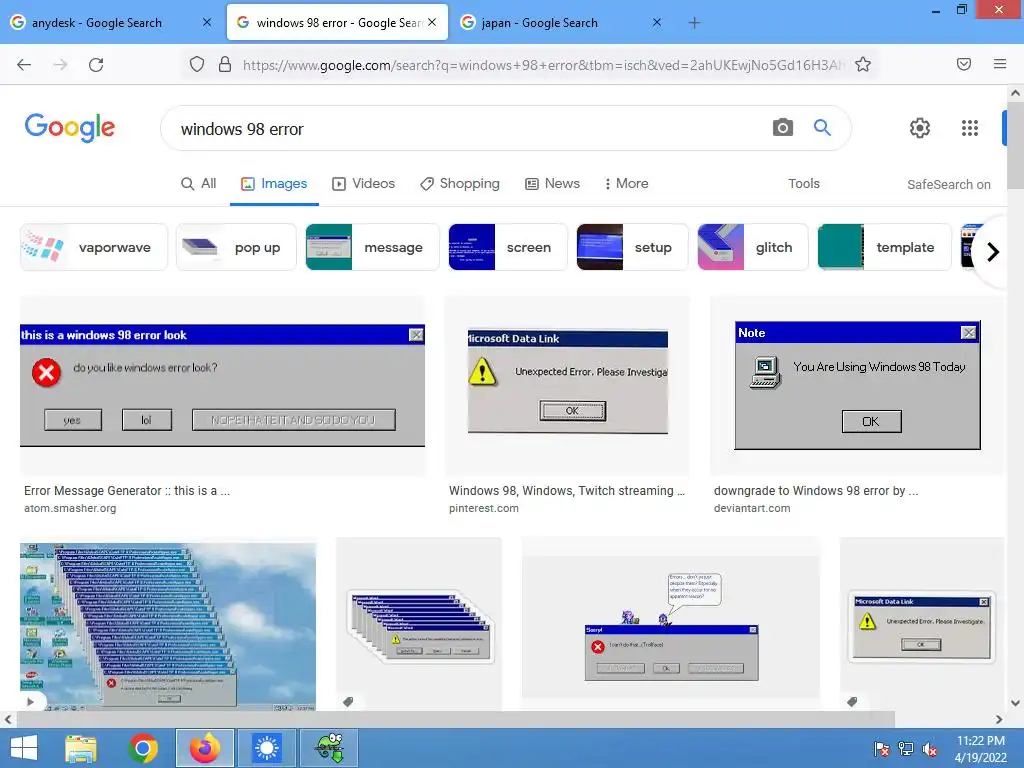The height and width of the screenshot is (768, 1024).
Task: Click the action center flag tray icon
Action: 881,749
